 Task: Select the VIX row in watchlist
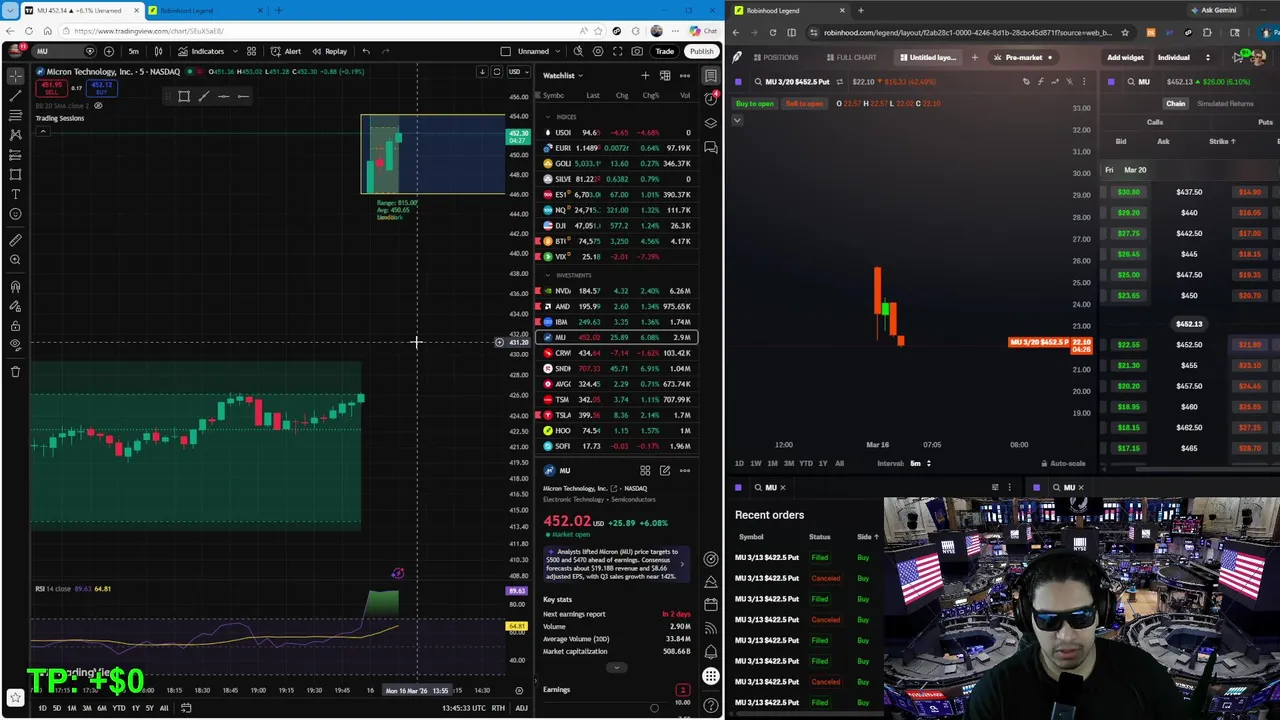[x=616, y=257]
